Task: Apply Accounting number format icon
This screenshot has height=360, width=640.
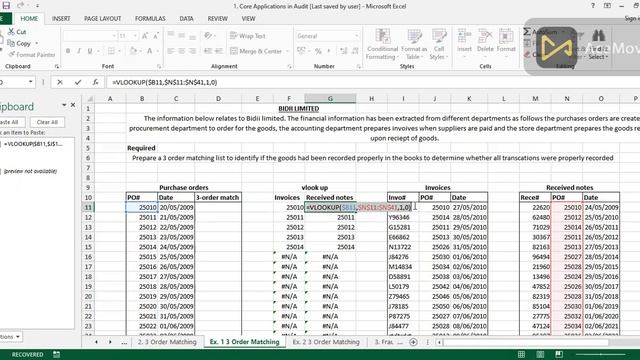Action: [301, 51]
